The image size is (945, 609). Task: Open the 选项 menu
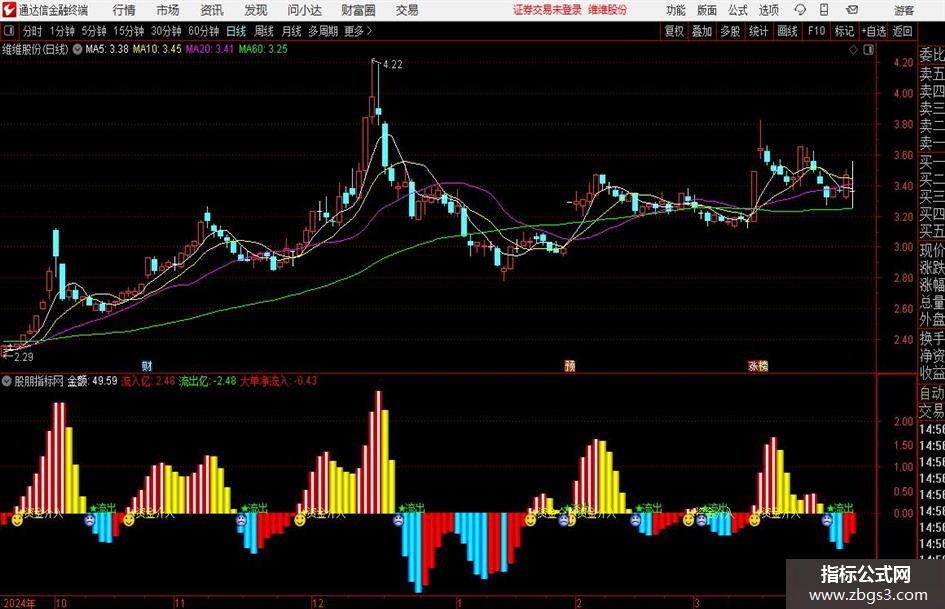(x=768, y=10)
